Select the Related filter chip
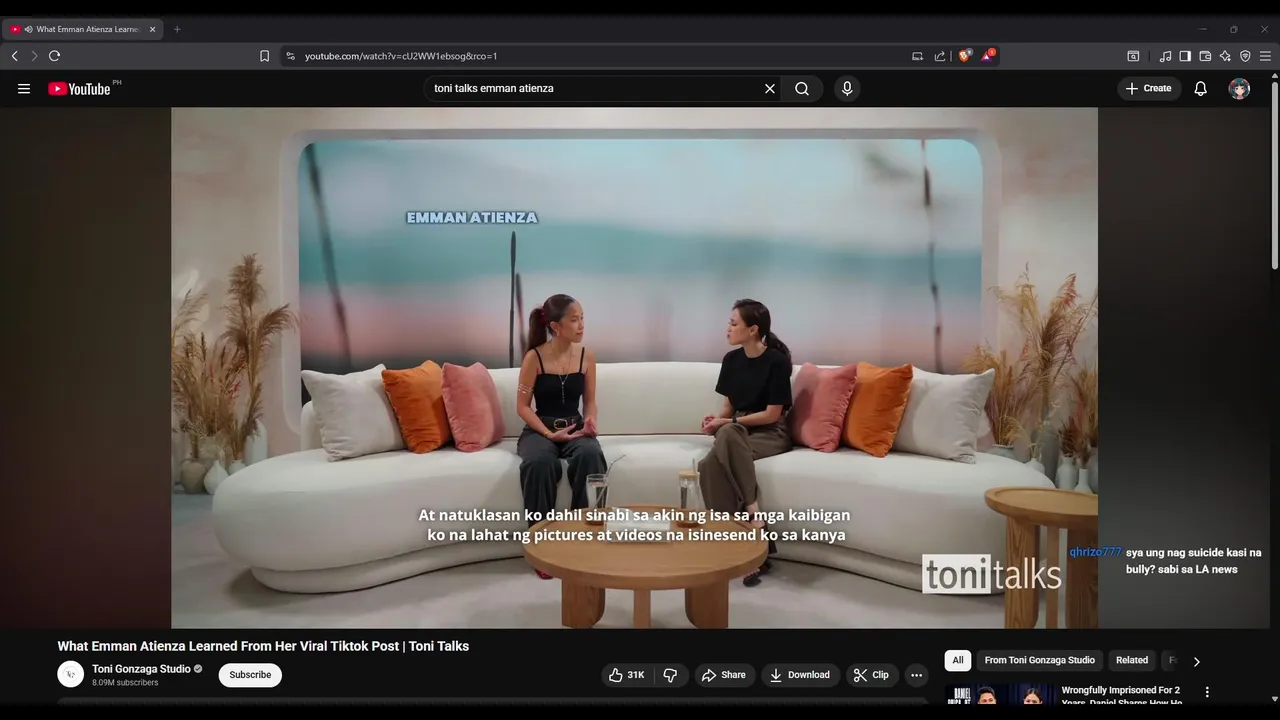The width and height of the screenshot is (1280, 720). tap(1132, 660)
